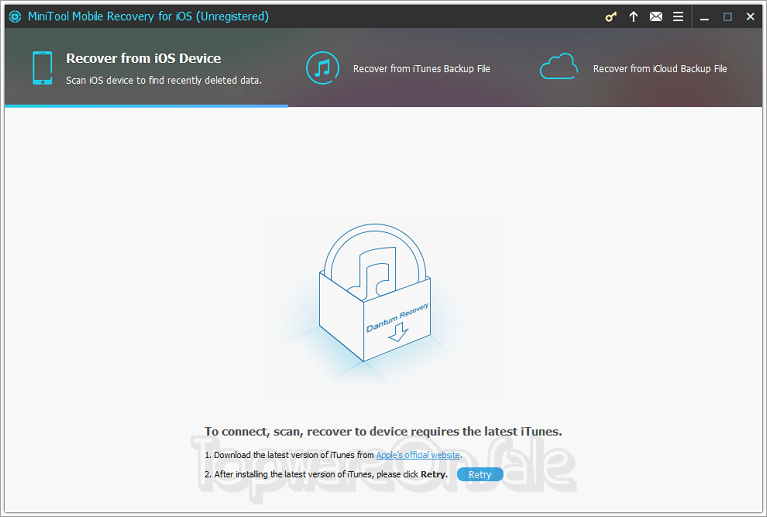Click the iOS phone device icon
This screenshot has height=517, width=767.
point(43,68)
